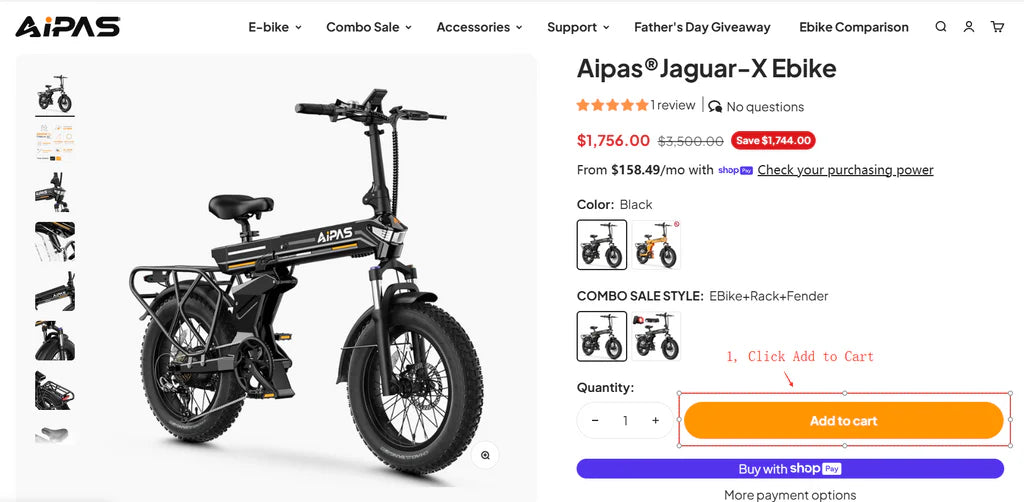
Task: Open the search icon in header
Action: pyautogui.click(x=940, y=27)
